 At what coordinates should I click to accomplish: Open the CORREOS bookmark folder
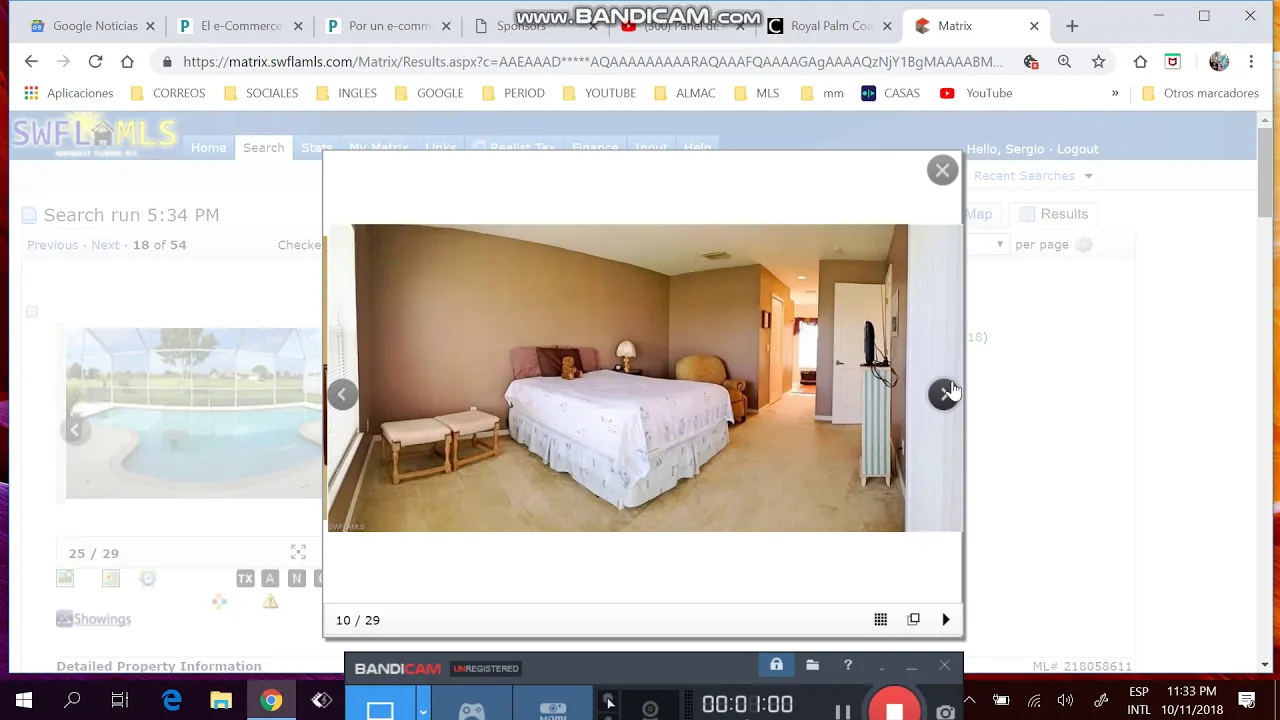[167, 93]
